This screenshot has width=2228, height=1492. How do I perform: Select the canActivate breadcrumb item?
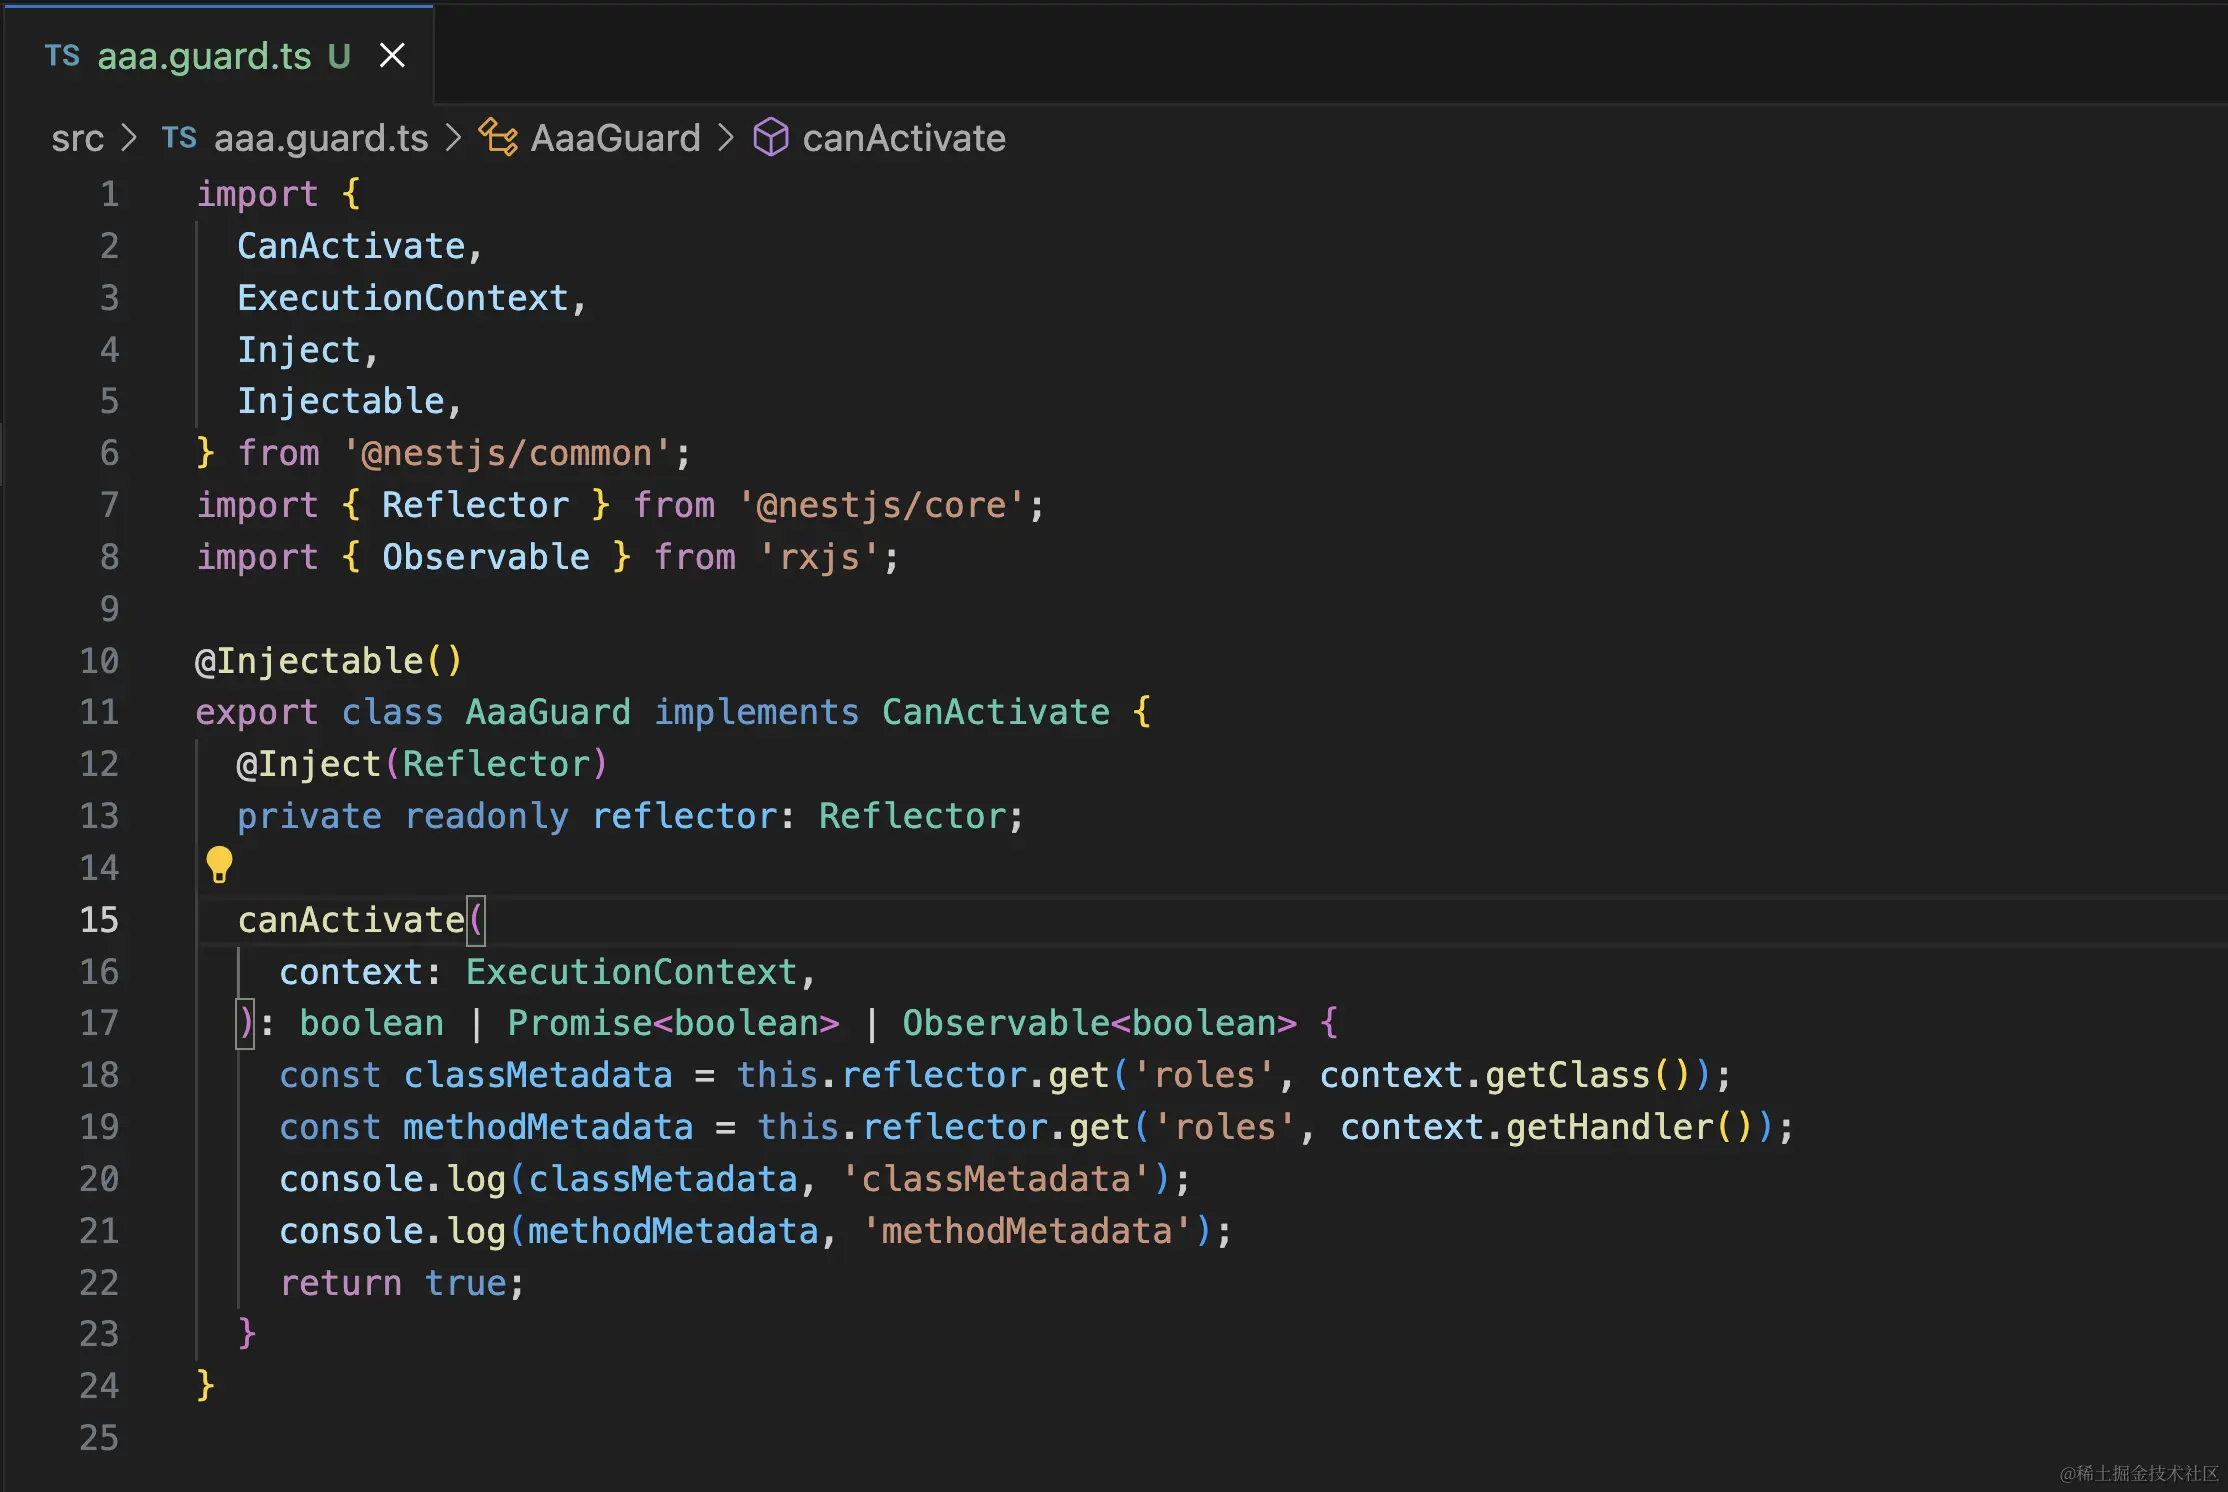(x=903, y=138)
